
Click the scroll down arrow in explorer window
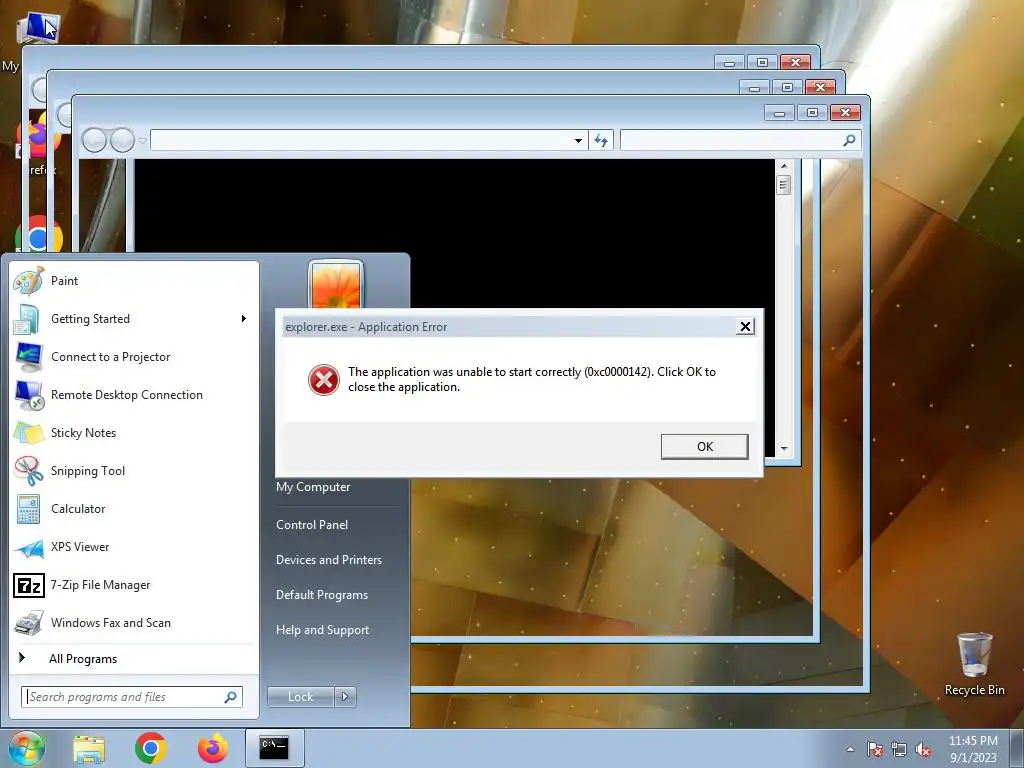click(784, 449)
